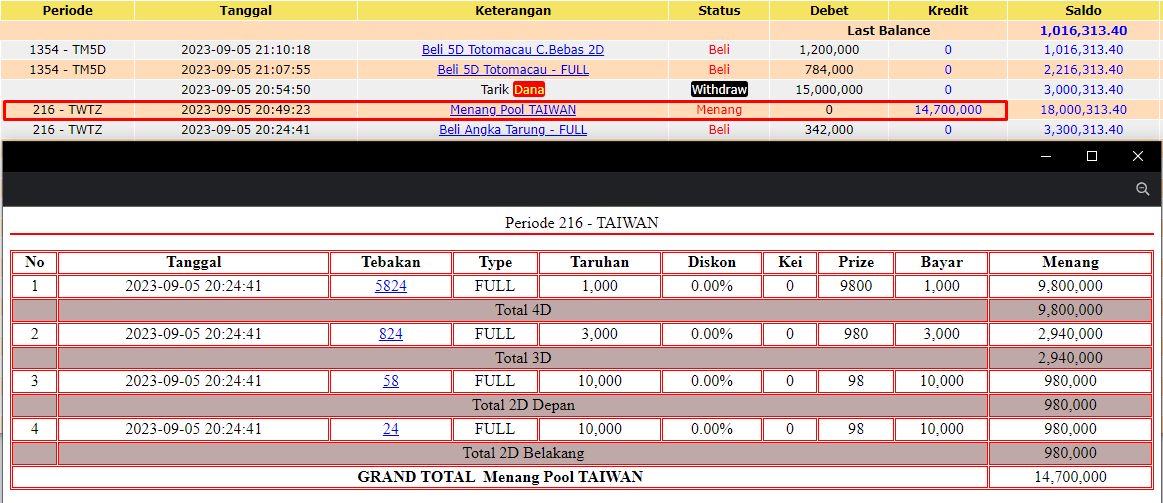Screen dimensions: 1163x503
Task: Click the Total 3D subtotal row label
Action: pos(523,358)
